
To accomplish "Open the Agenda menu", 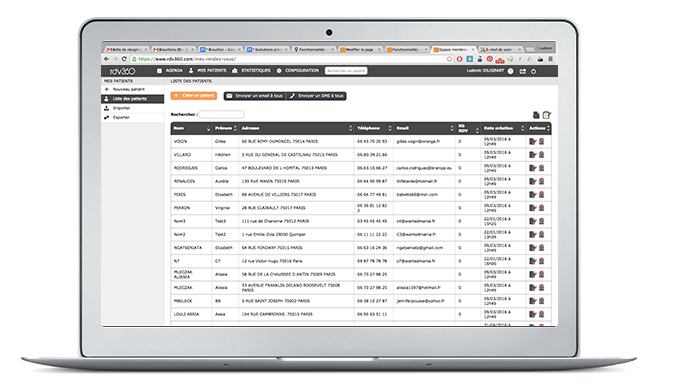I will (x=170, y=70).
